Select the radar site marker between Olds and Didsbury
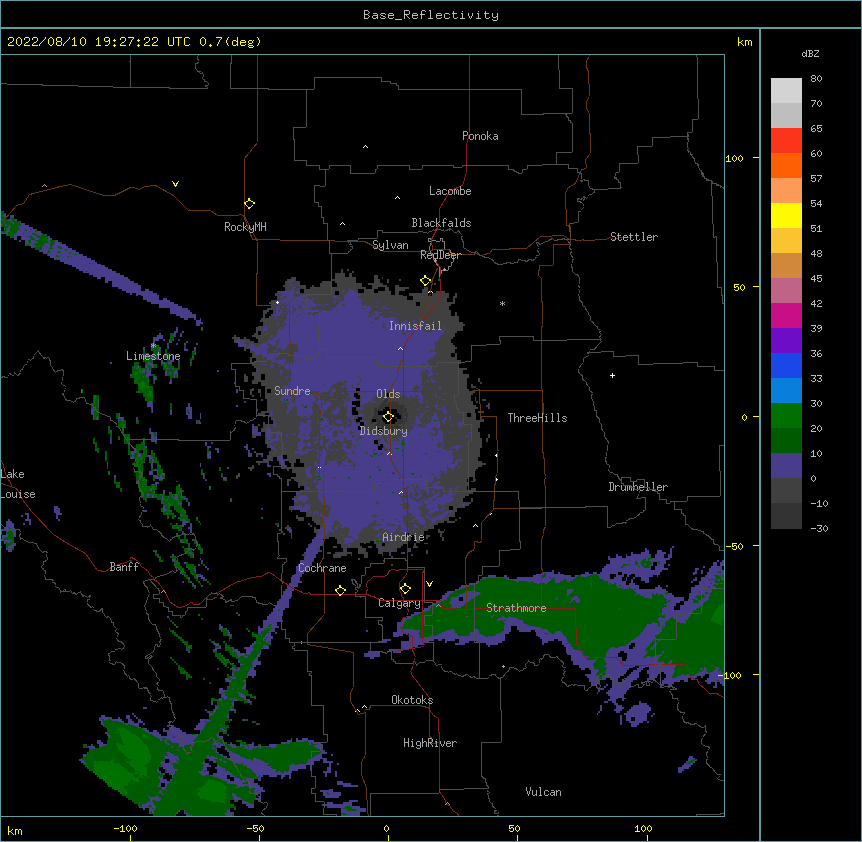The image size is (862, 842). click(388, 417)
